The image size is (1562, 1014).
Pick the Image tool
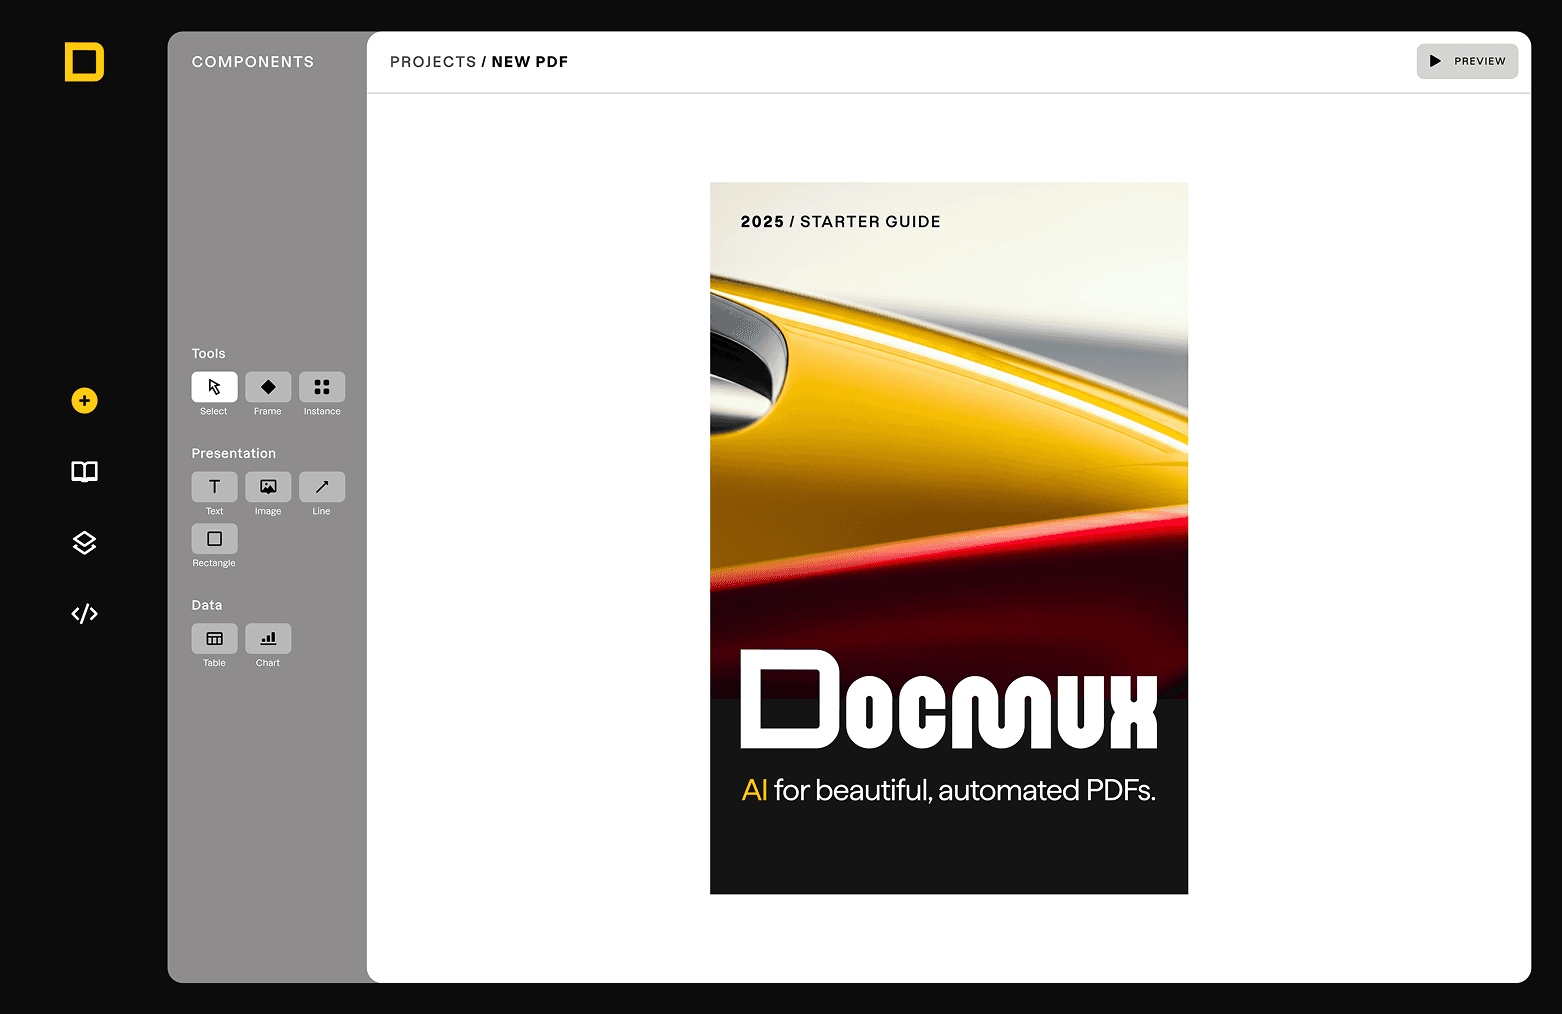268,487
